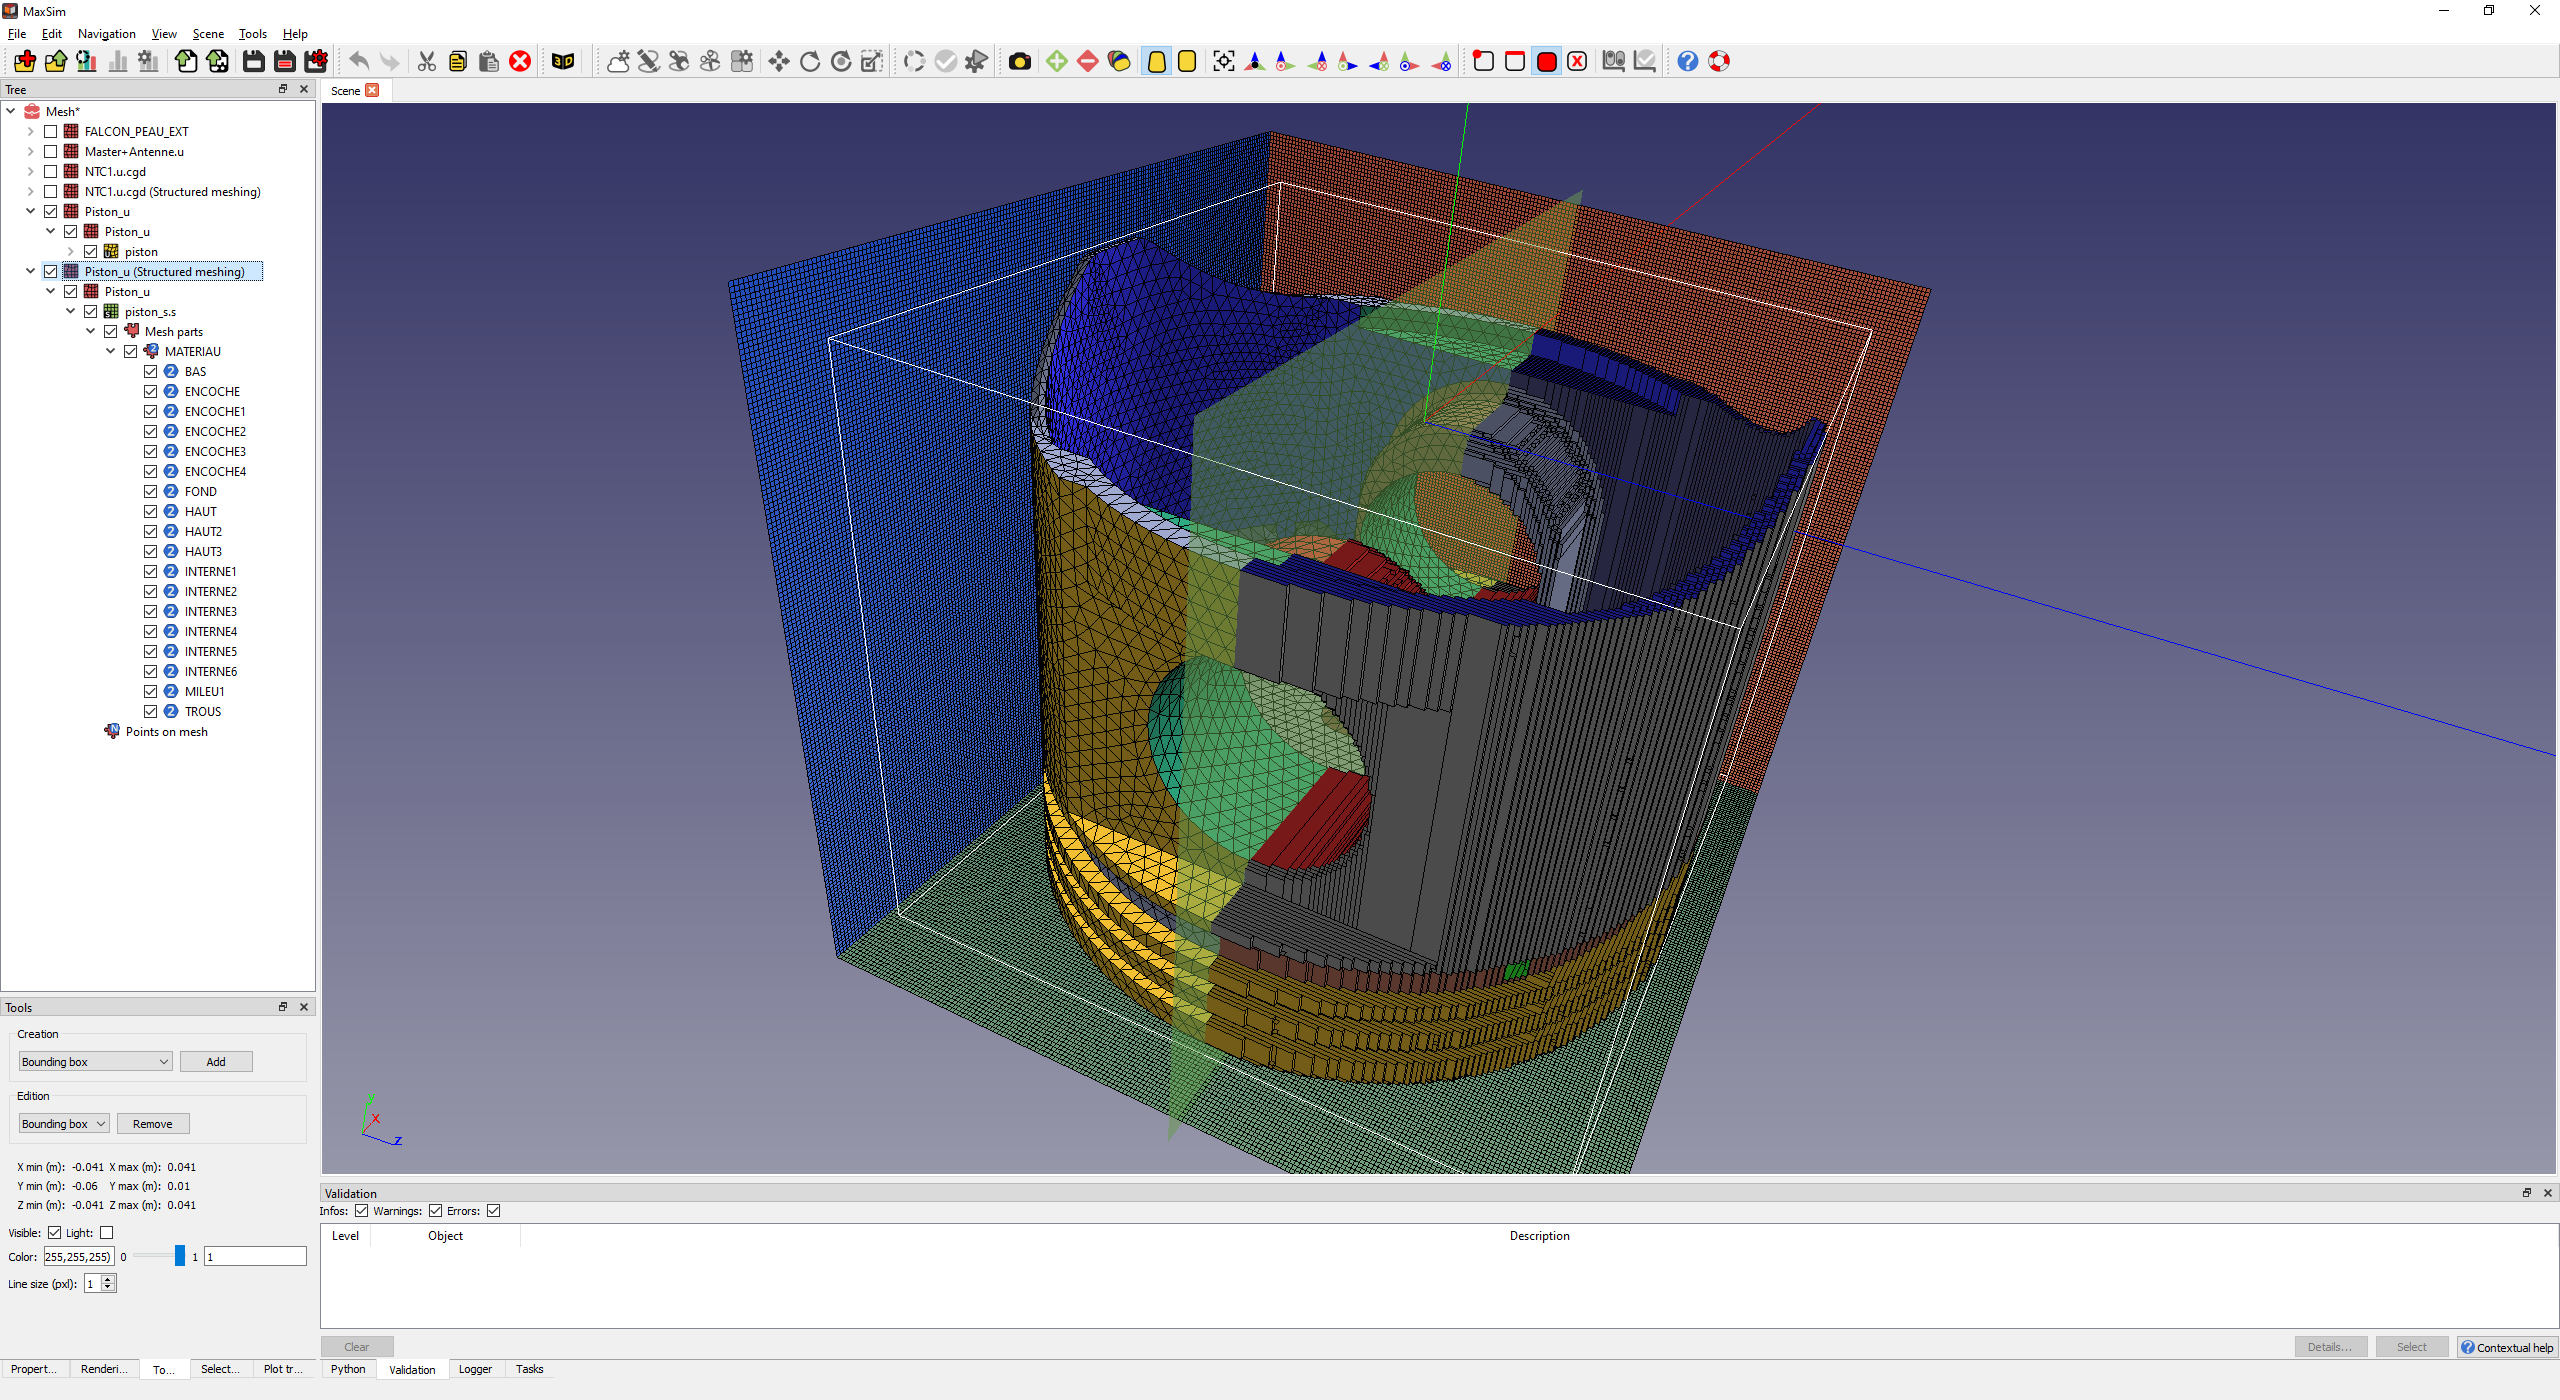
Task: Expand the NTC1.u.cgd tree item
Action: [31, 172]
